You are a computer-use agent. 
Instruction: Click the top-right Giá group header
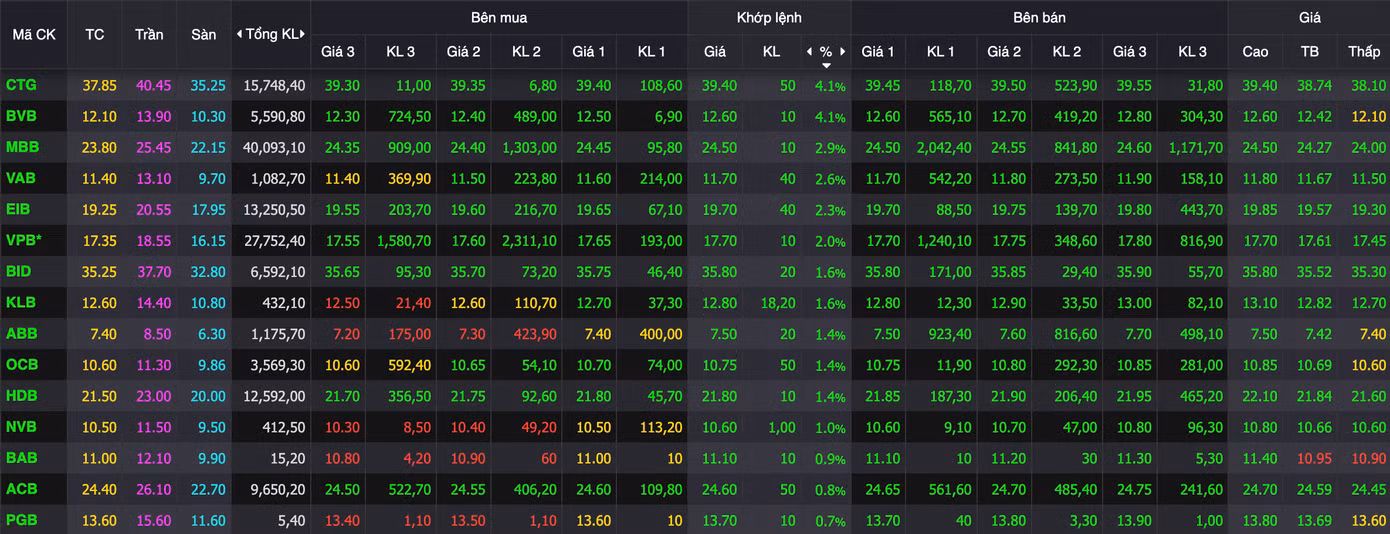coord(1310,17)
